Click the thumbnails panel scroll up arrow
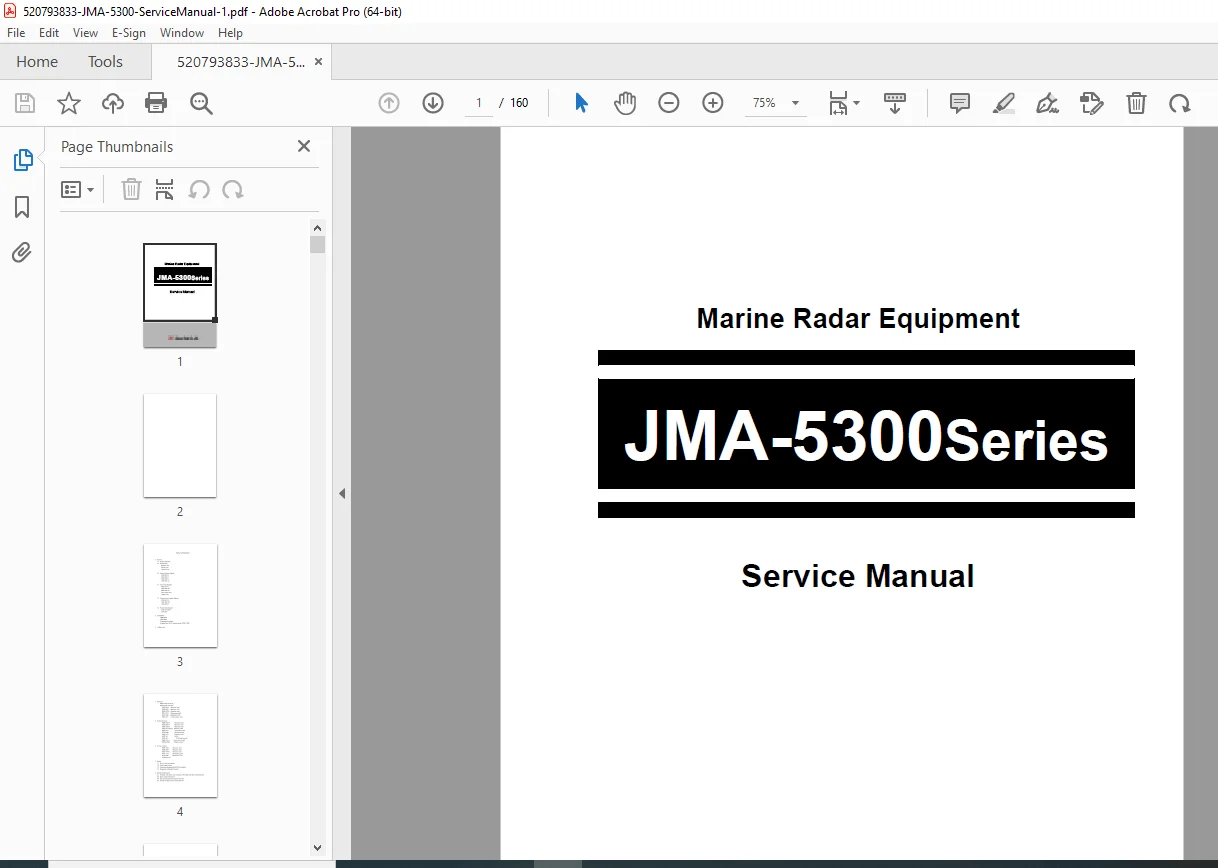Screen dimensions: 1218x868 pyautogui.click(x=318, y=227)
